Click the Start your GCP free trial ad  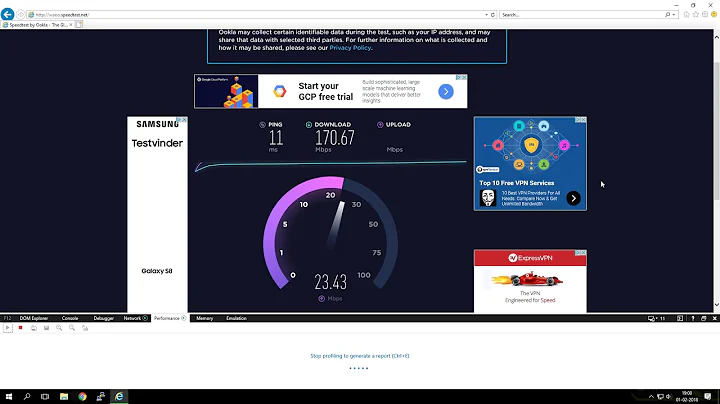tap(331, 91)
